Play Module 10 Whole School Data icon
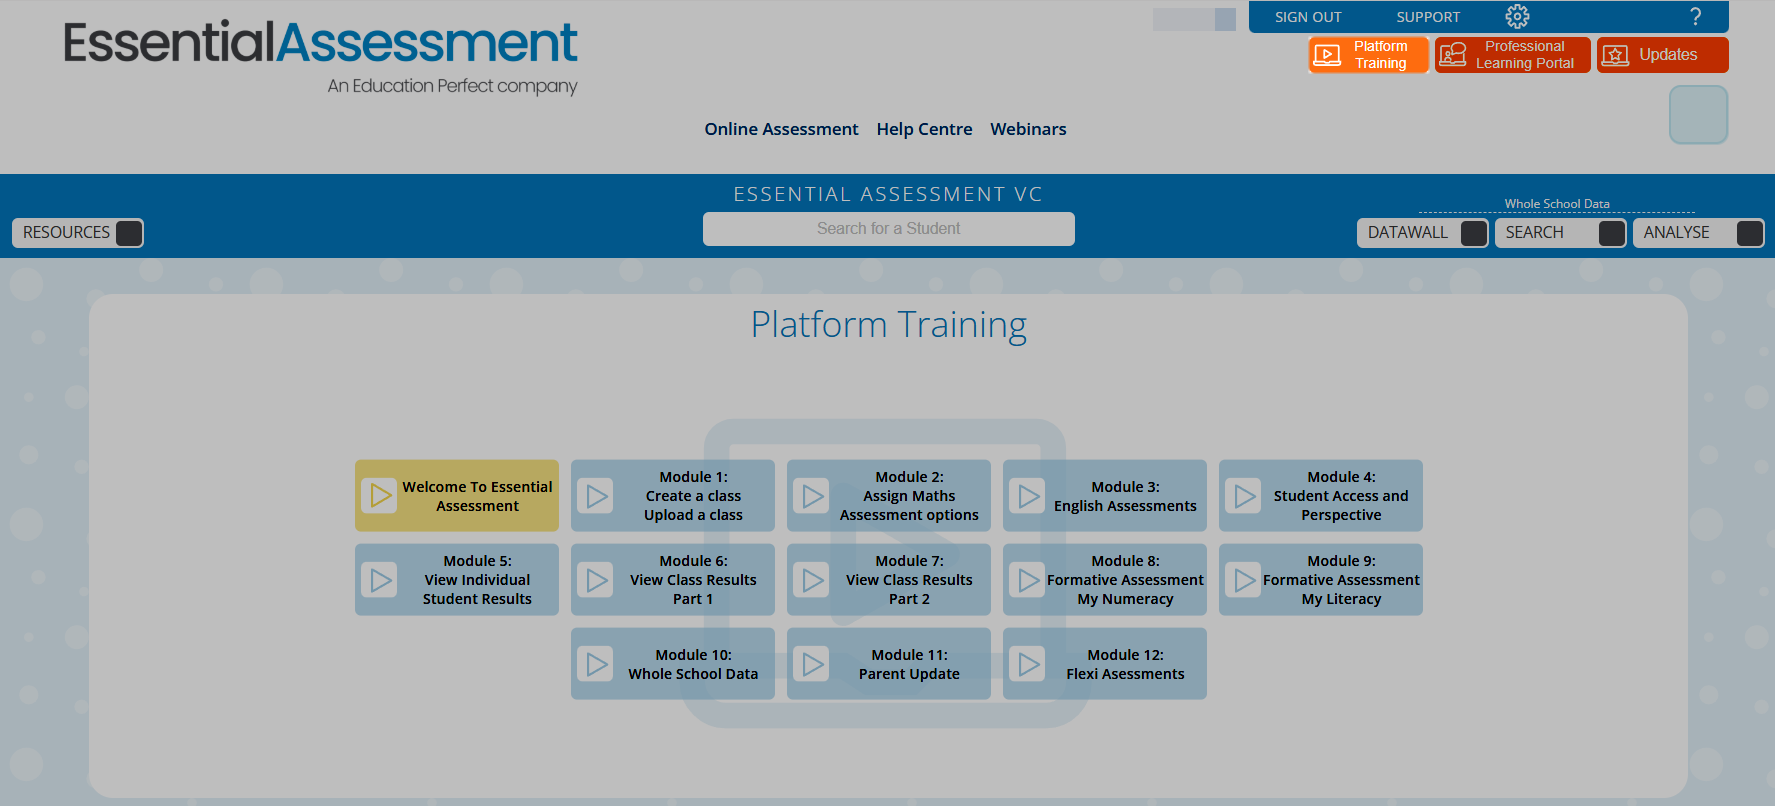This screenshot has height=806, width=1775. 597,664
